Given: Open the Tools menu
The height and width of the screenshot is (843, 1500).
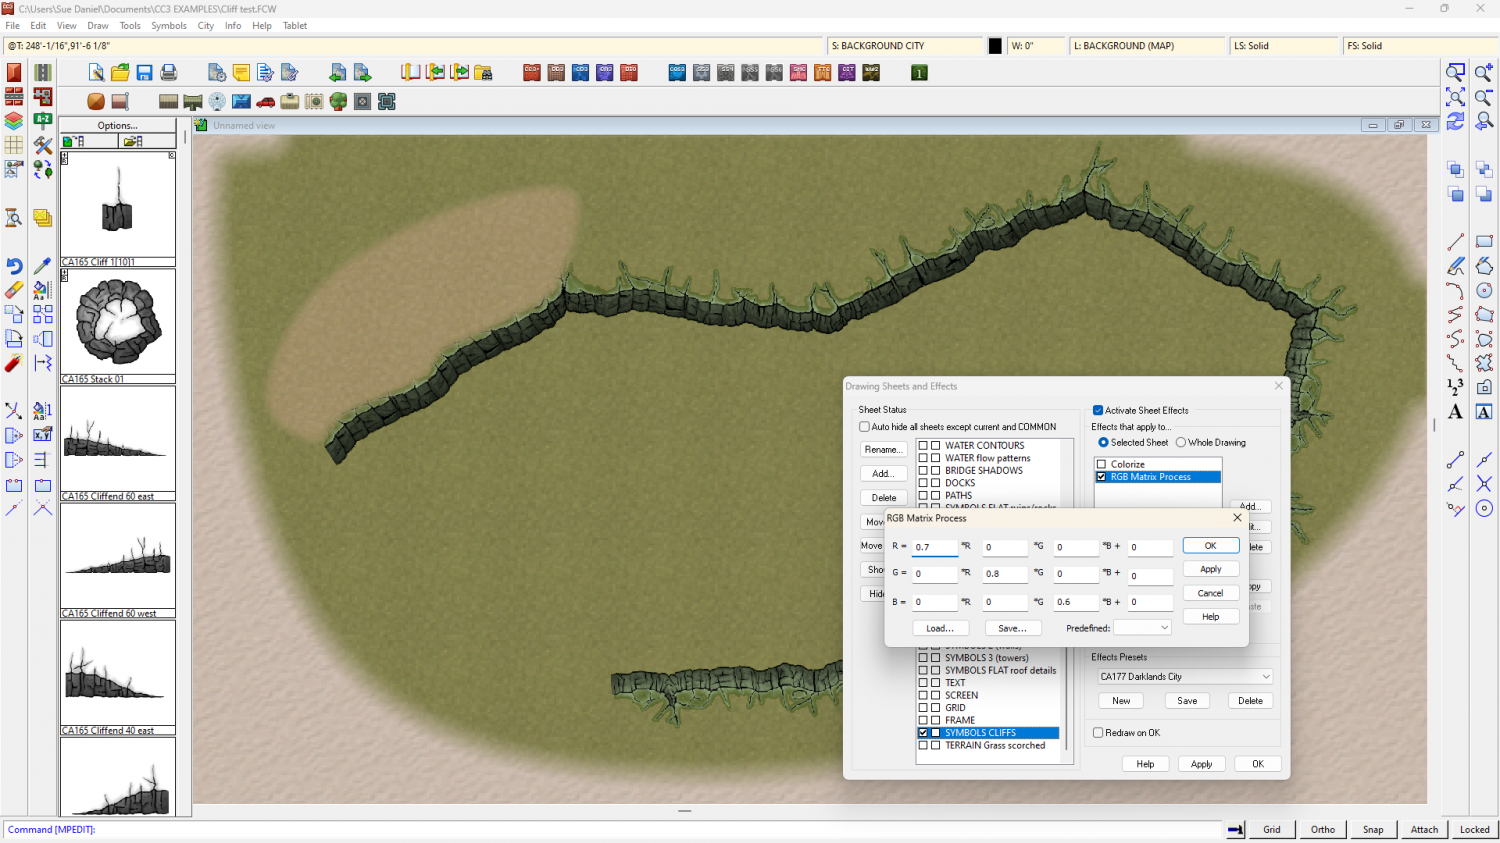Looking at the screenshot, I should tap(130, 26).
